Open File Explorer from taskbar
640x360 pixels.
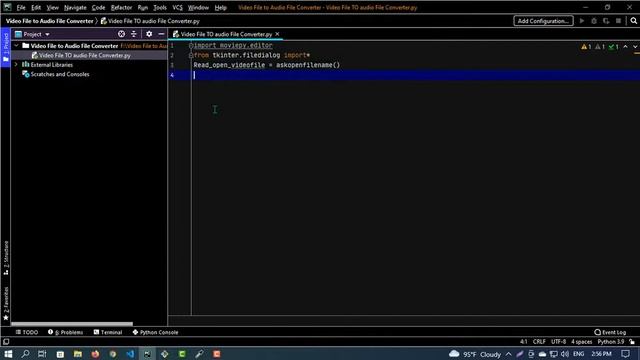click(x=78, y=354)
